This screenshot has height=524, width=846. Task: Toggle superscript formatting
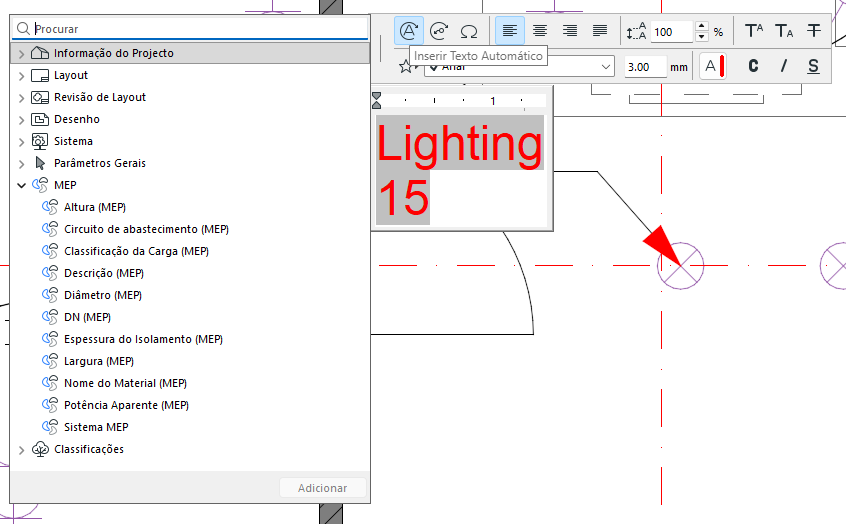click(754, 31)
